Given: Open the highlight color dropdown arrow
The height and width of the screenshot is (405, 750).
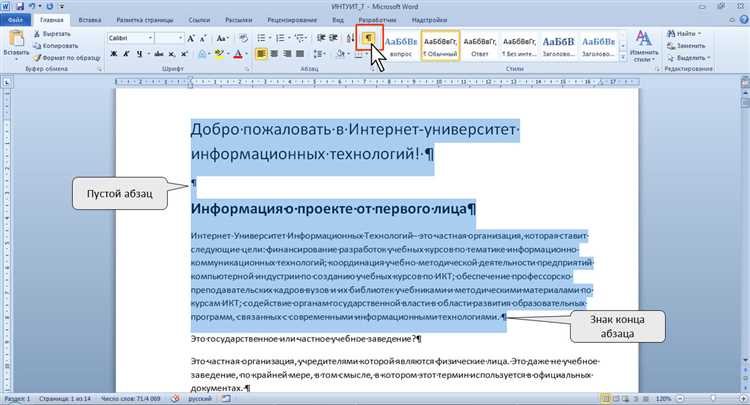Looking at the screenshot, I should (x=228, y=54).
